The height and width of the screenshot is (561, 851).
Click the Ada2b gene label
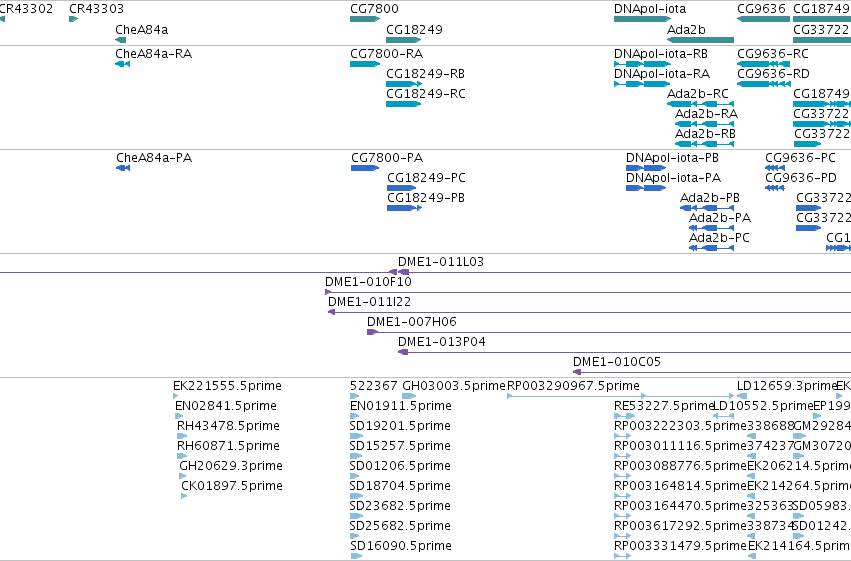pyautogui.click(x=686, y=29)
